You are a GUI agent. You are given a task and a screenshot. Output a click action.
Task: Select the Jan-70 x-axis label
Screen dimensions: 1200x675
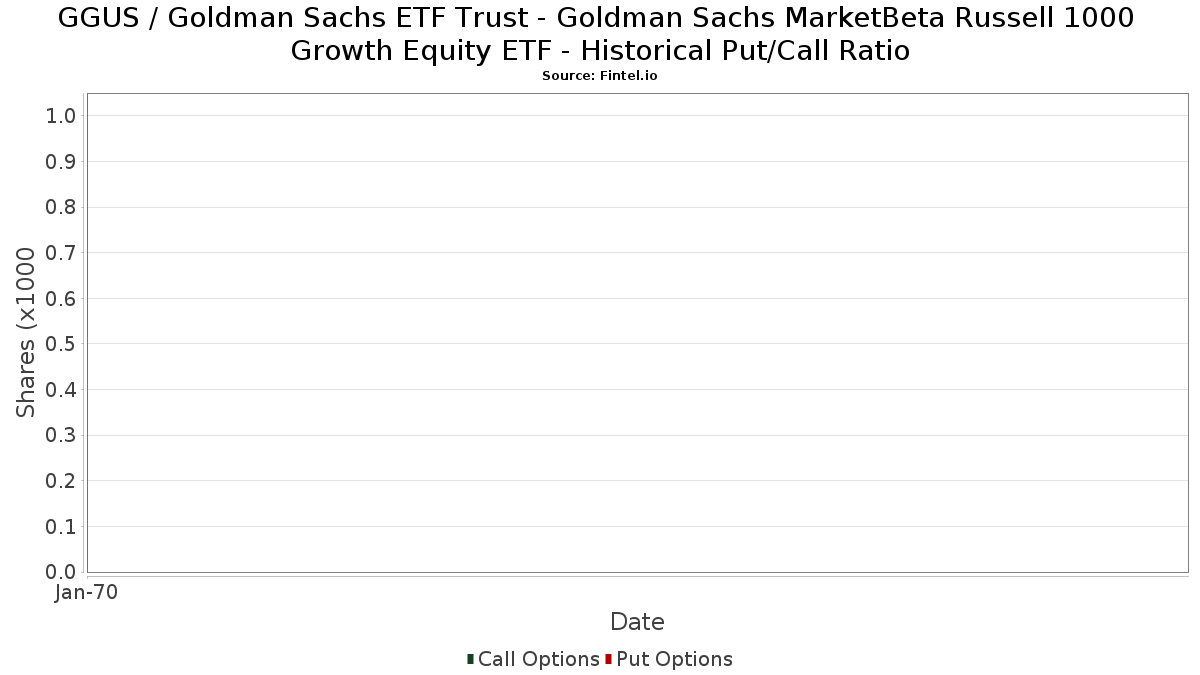click(87, 593)
